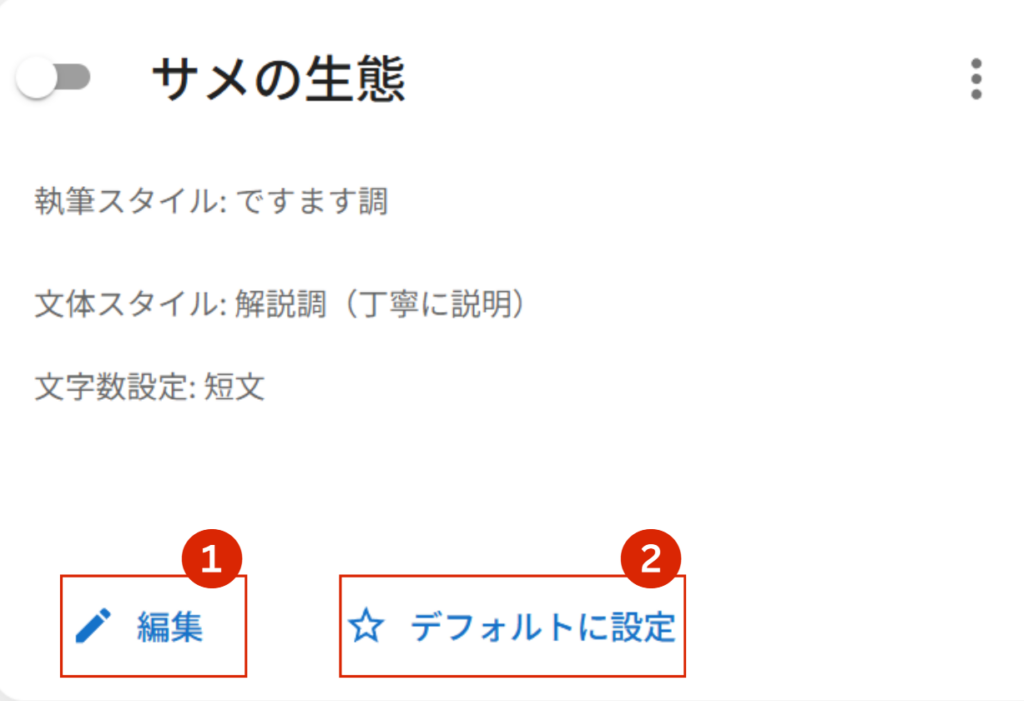Image resolution: width=1024 pixels, height=701 pixels.
Task: Click the white knob of the toggle
Action: pos(37,78)
